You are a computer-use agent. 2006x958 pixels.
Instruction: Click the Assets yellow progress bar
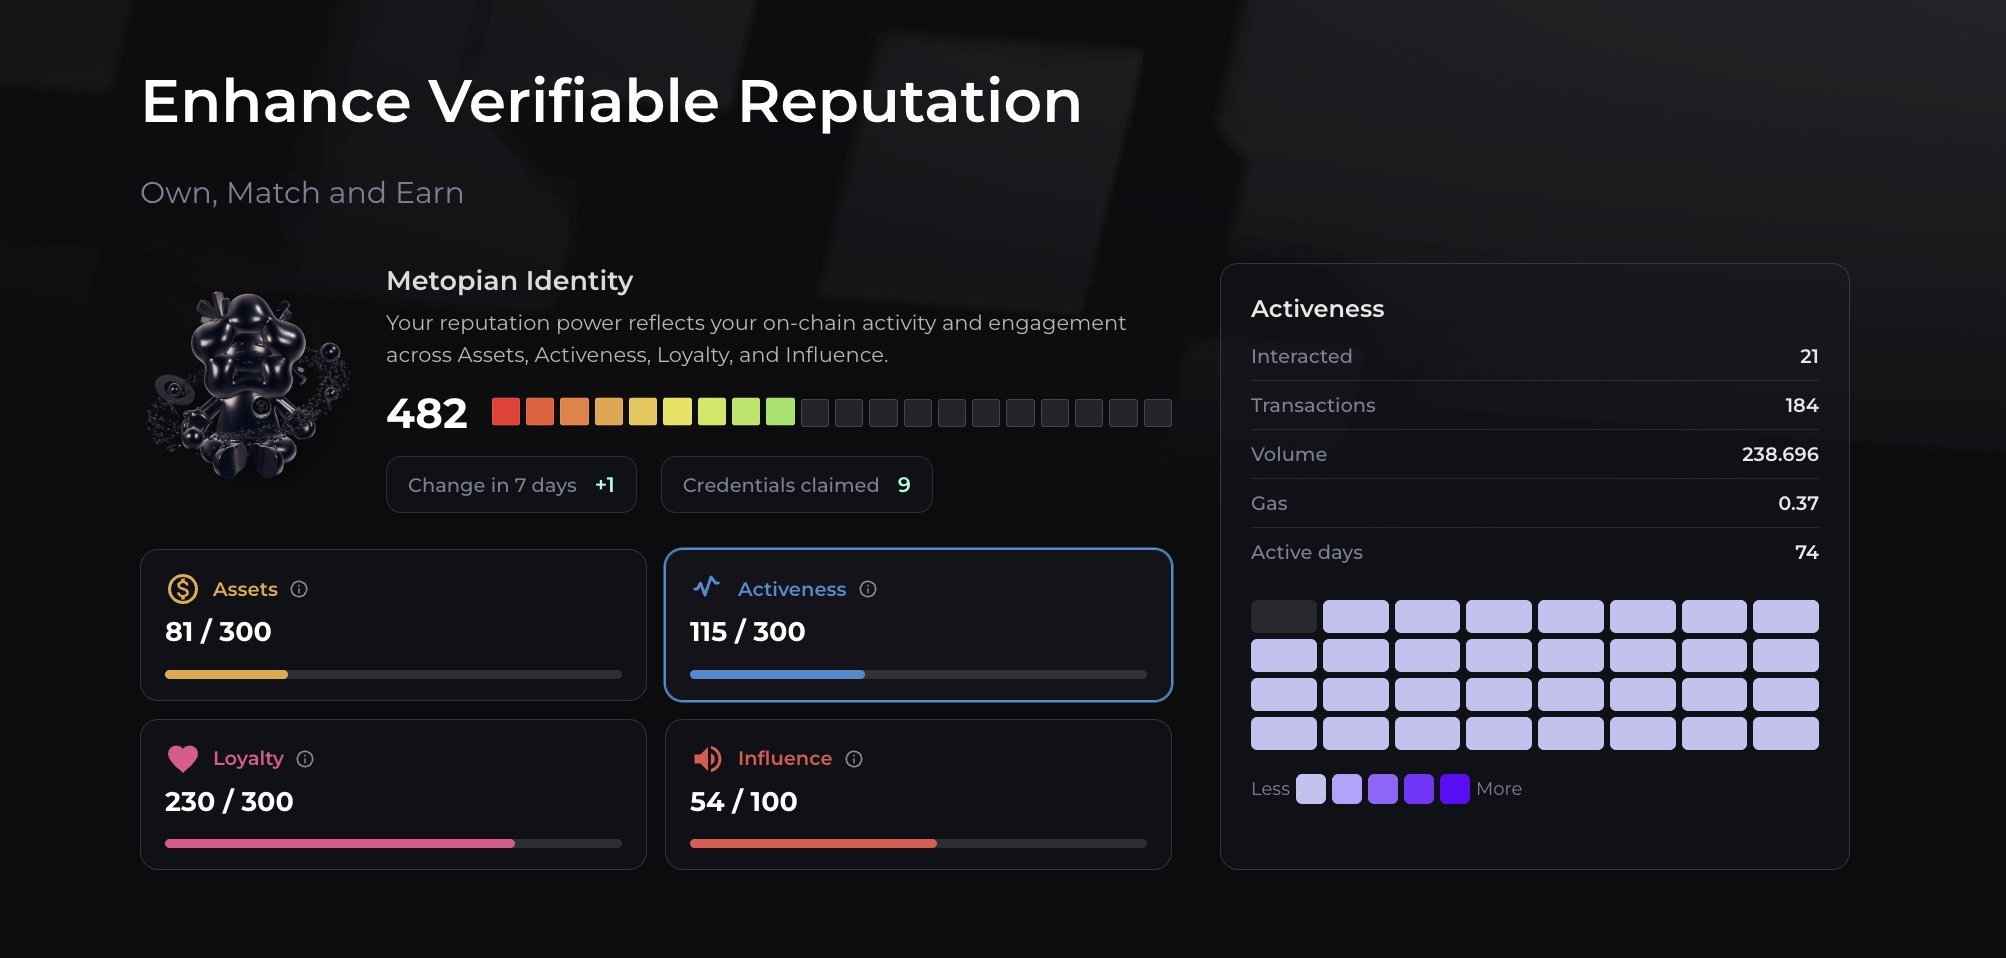tap(393, 675)
